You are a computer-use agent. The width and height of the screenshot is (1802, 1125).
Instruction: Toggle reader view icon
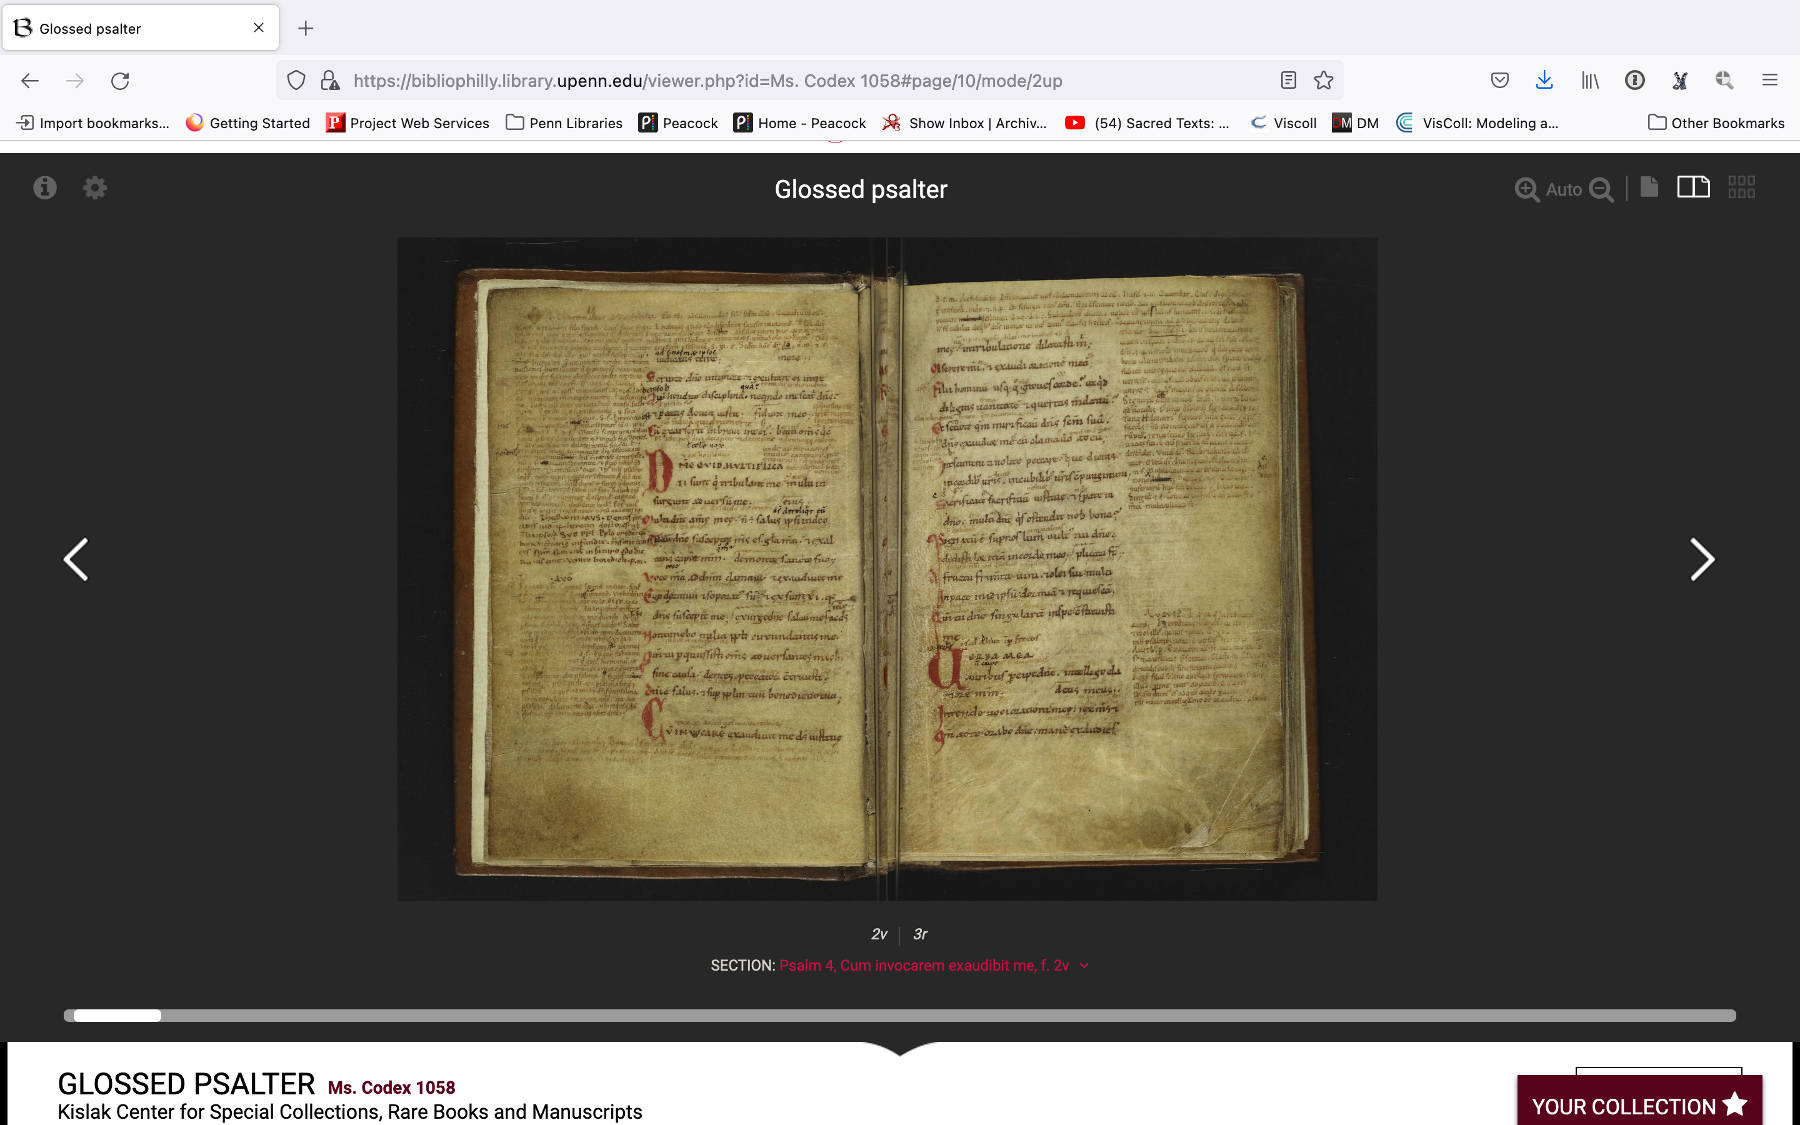point(1289,81)
